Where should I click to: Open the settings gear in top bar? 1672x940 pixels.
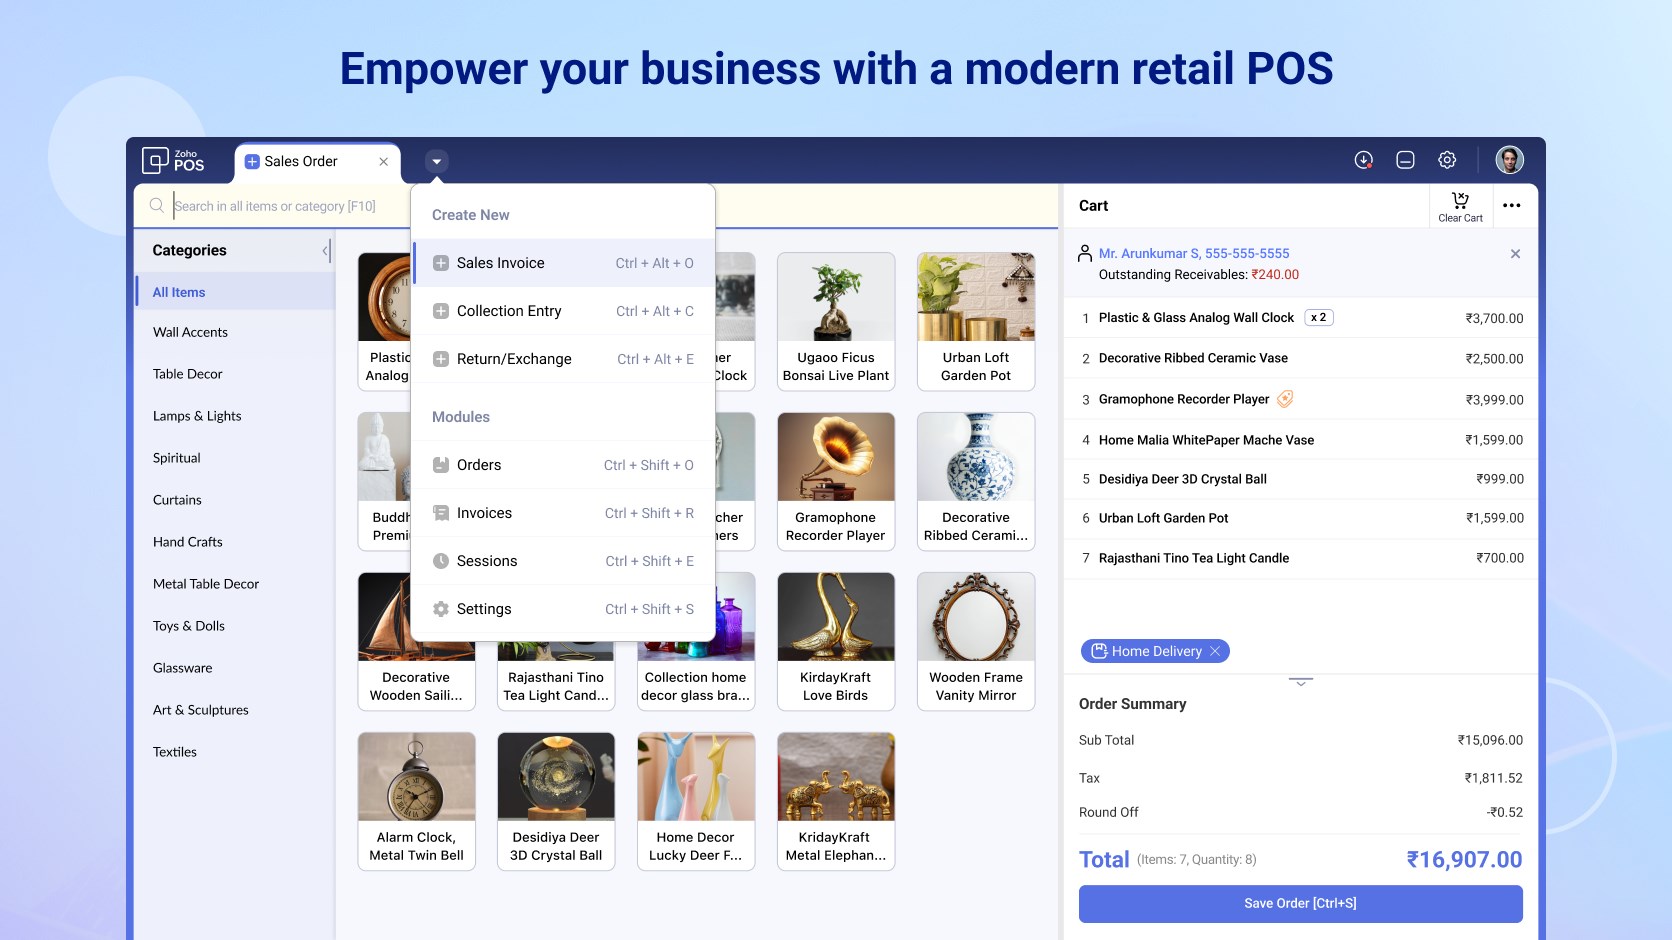(x=1447, y=160)
